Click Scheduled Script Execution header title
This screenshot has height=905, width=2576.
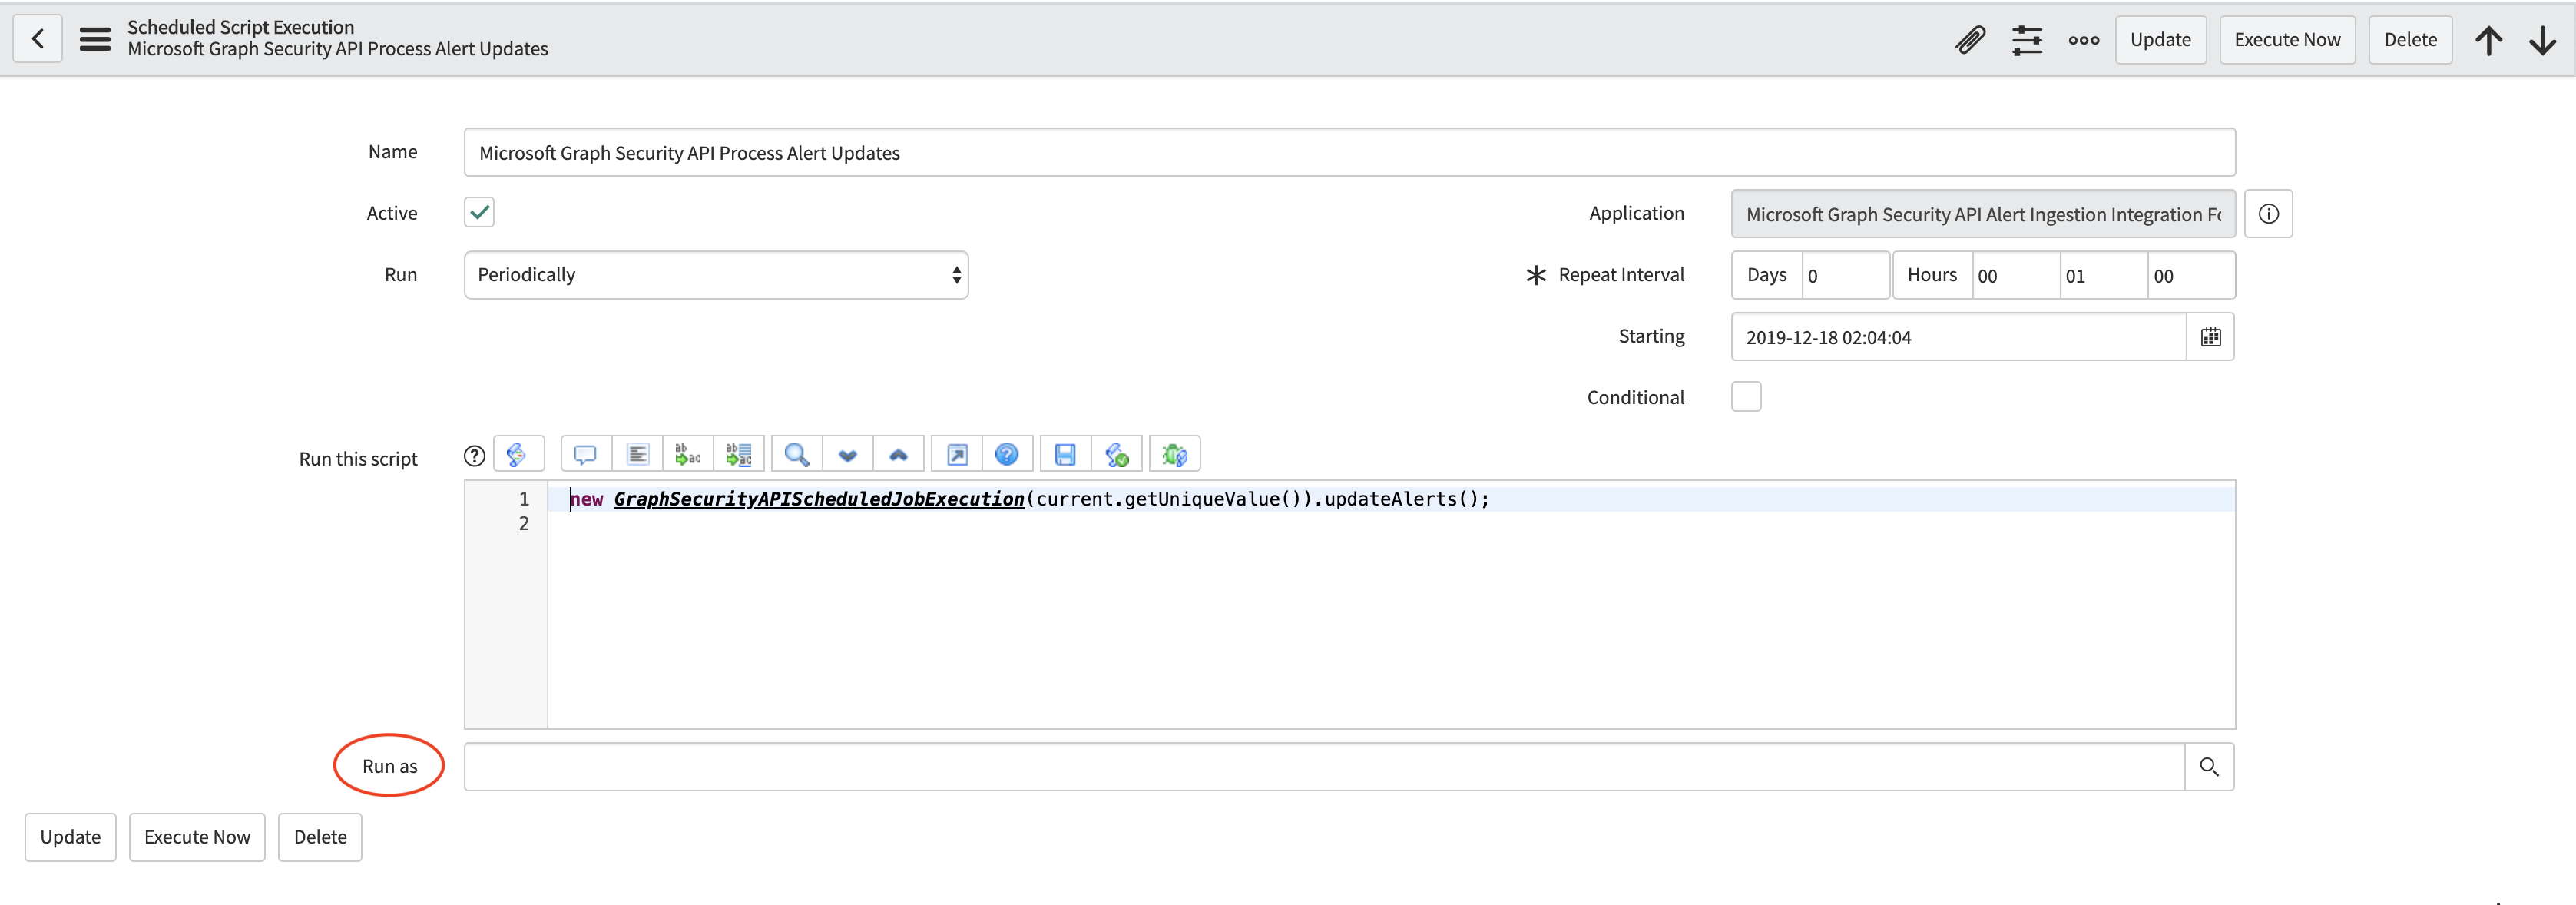pos(241,27)
